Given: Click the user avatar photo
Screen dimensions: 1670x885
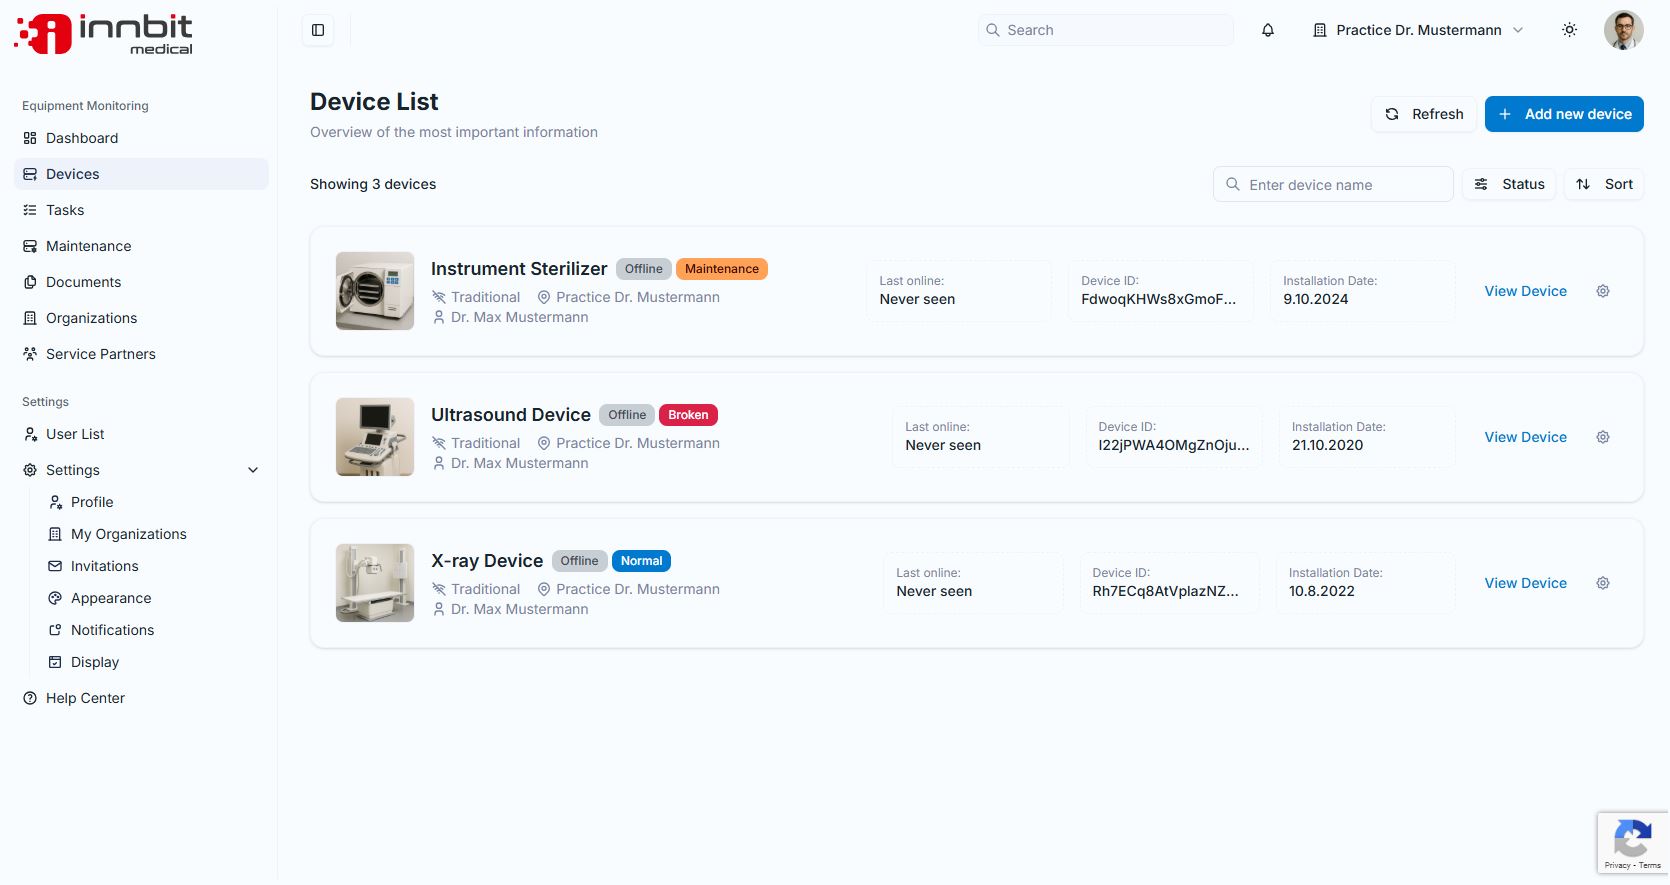Looking at the screenshot, I should [x=1623, y=30].
